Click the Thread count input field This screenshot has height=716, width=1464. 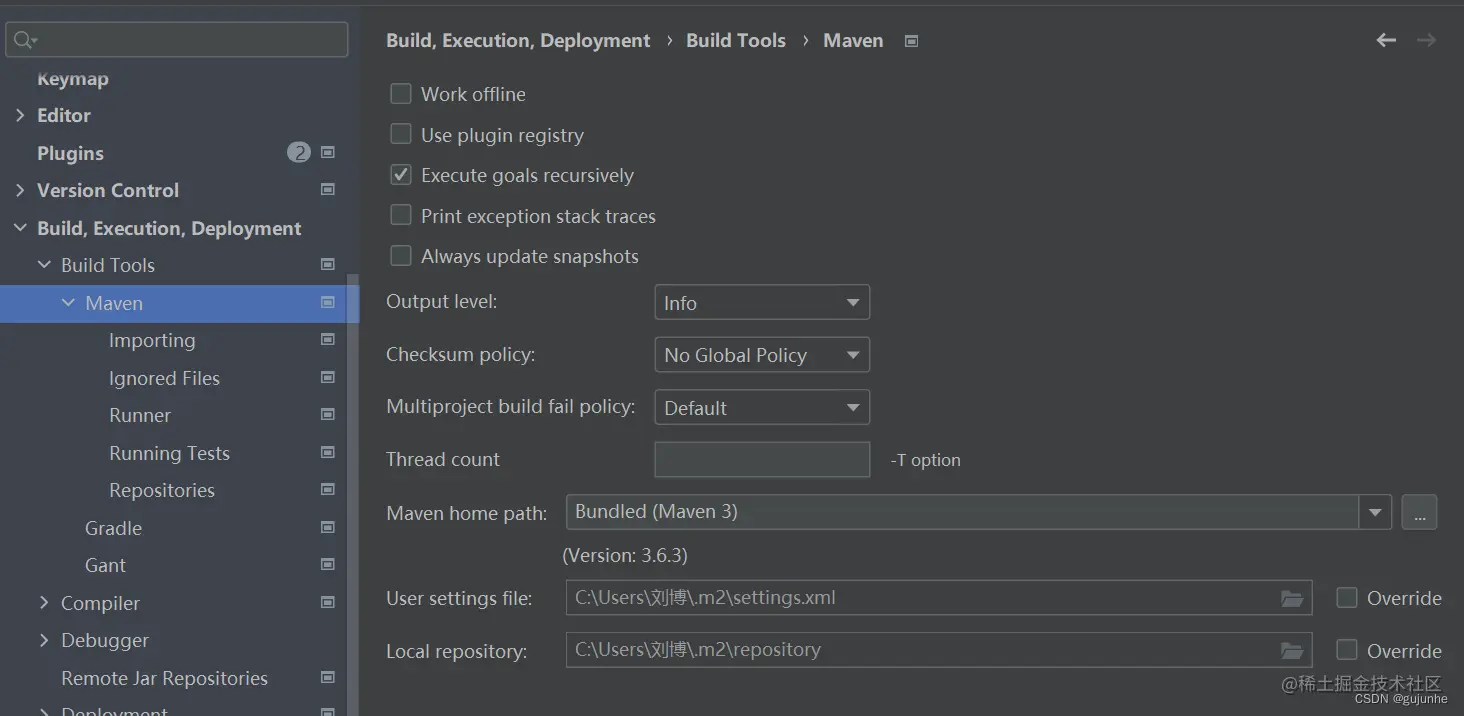click(x=762, y=460)
